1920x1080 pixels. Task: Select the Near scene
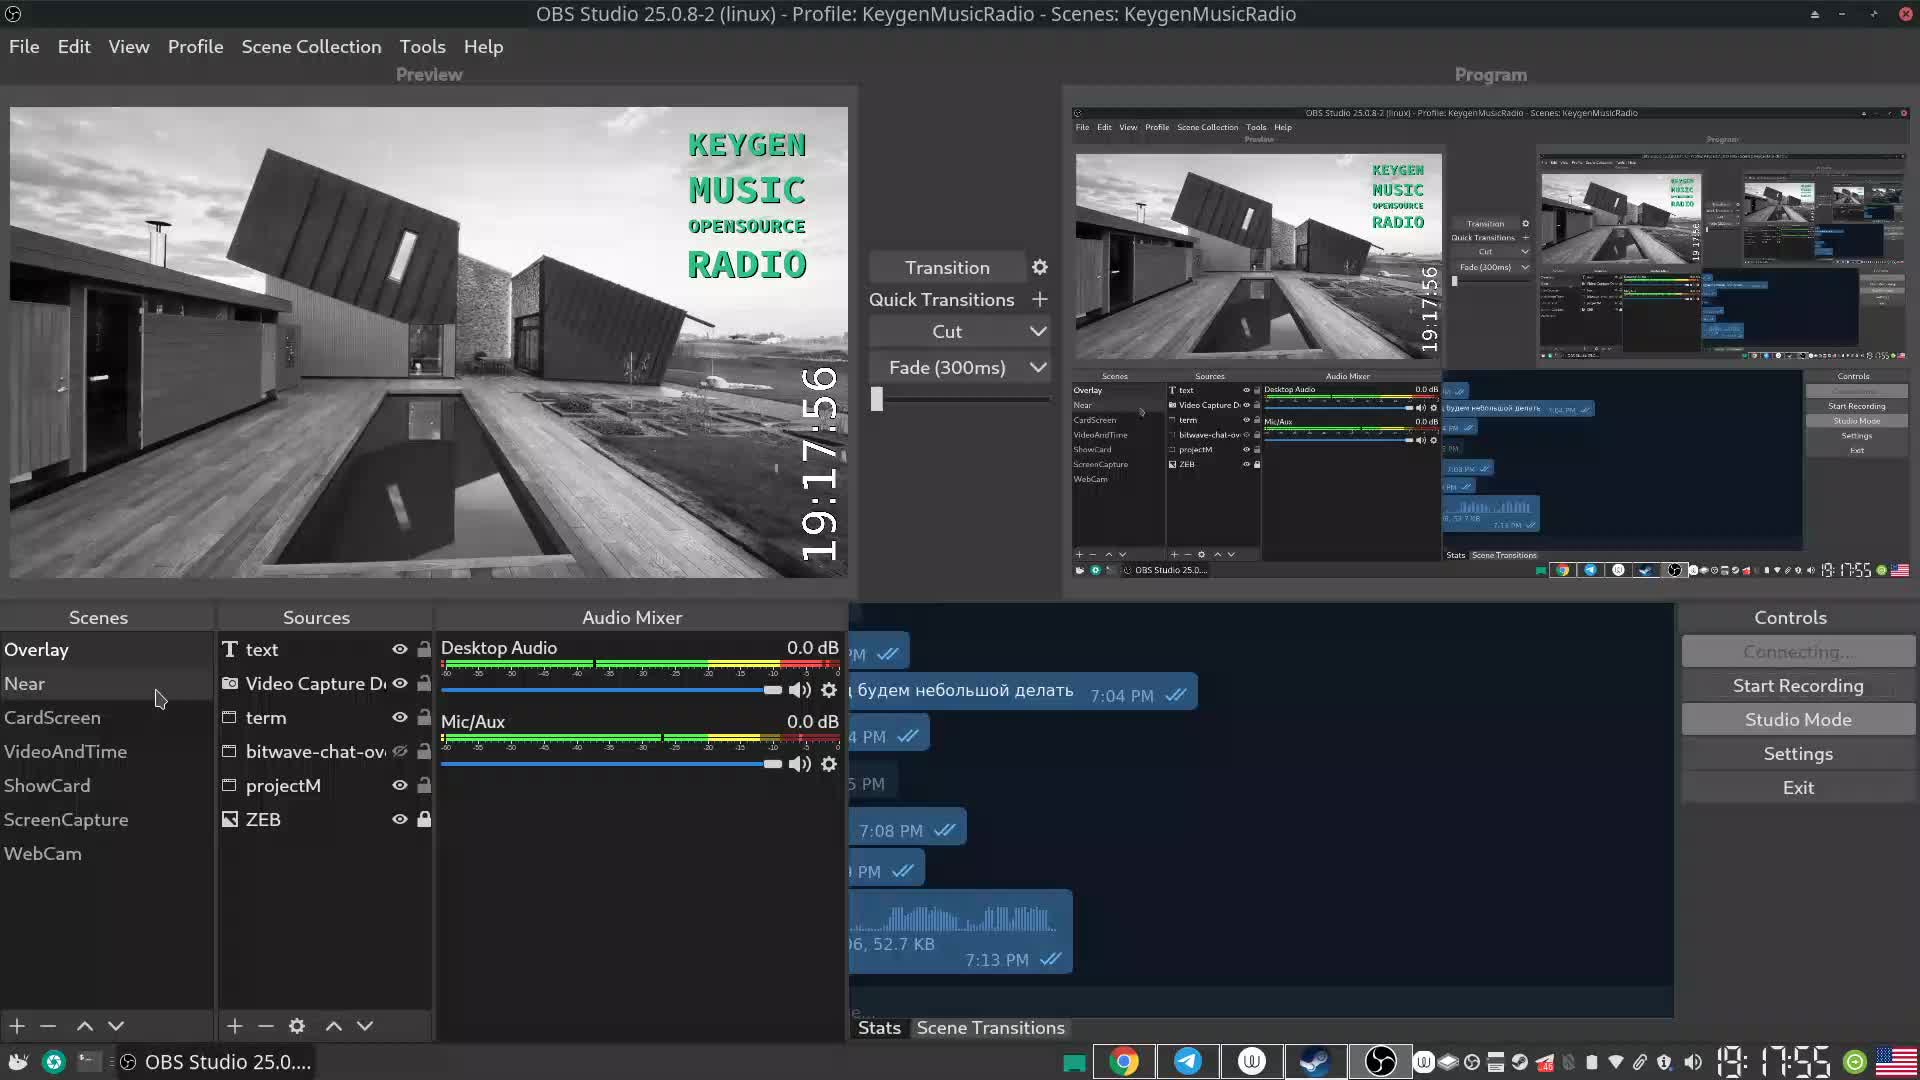pos(106,683)
